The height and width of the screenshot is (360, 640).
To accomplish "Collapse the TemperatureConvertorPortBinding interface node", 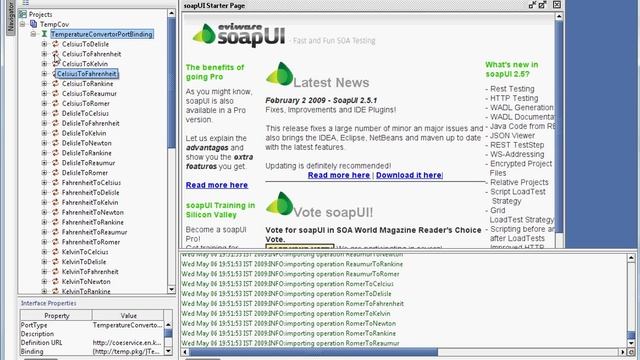I will (33, 34).
